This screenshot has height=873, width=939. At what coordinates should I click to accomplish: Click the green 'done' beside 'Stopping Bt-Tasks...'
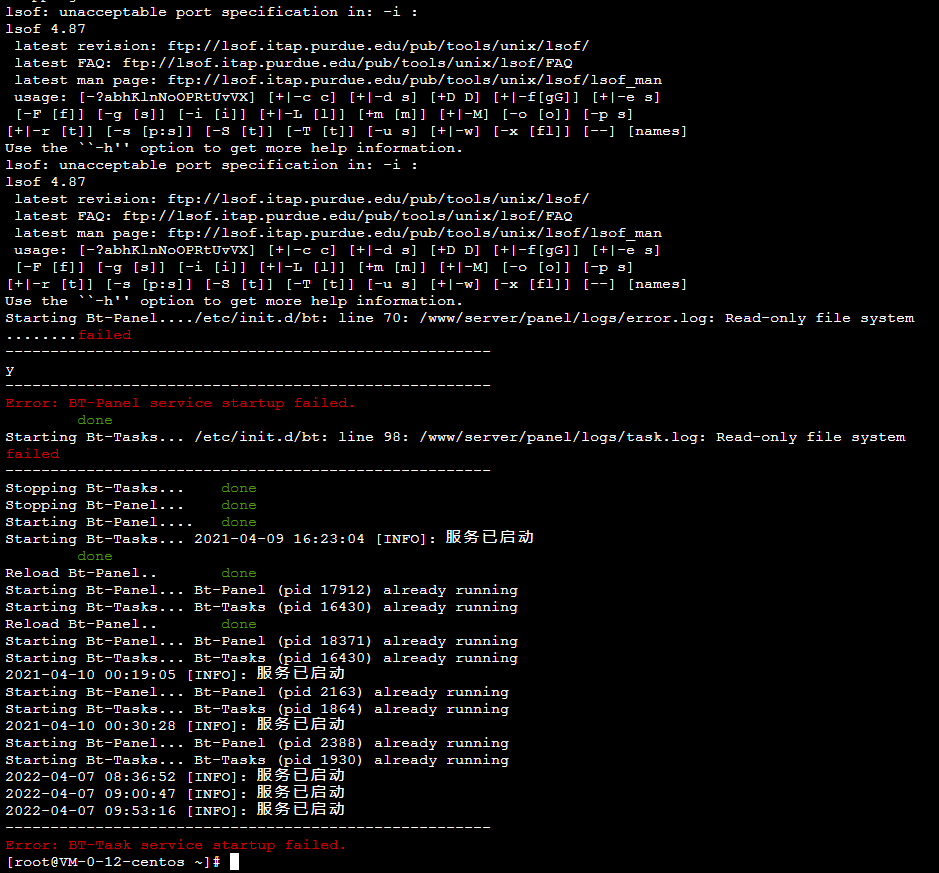[x=239, y=488]
